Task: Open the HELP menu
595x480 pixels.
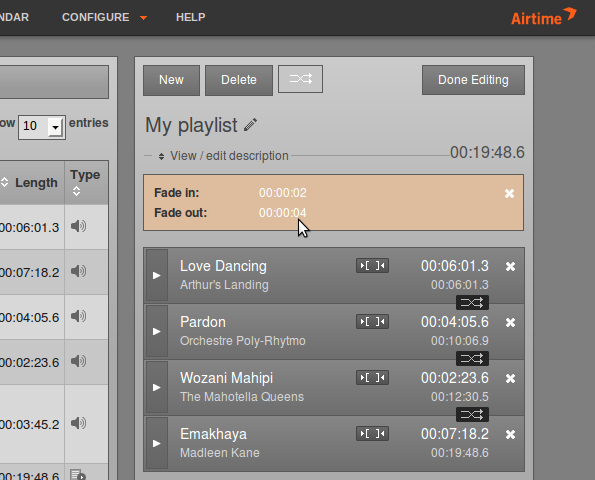Action: [190, 17]
